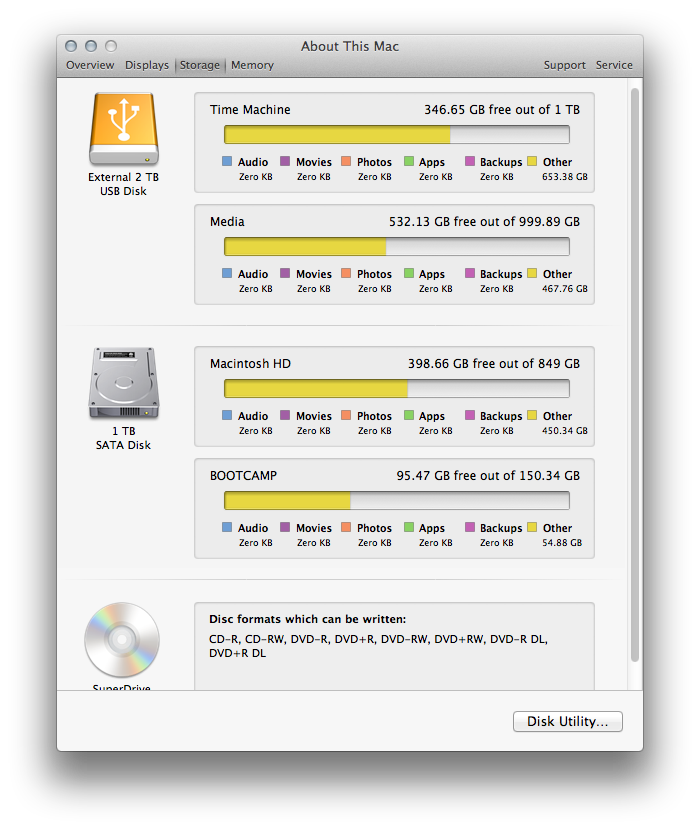Click the magenta Backups swatch under Macintosh HD

(x=470, y=415)
